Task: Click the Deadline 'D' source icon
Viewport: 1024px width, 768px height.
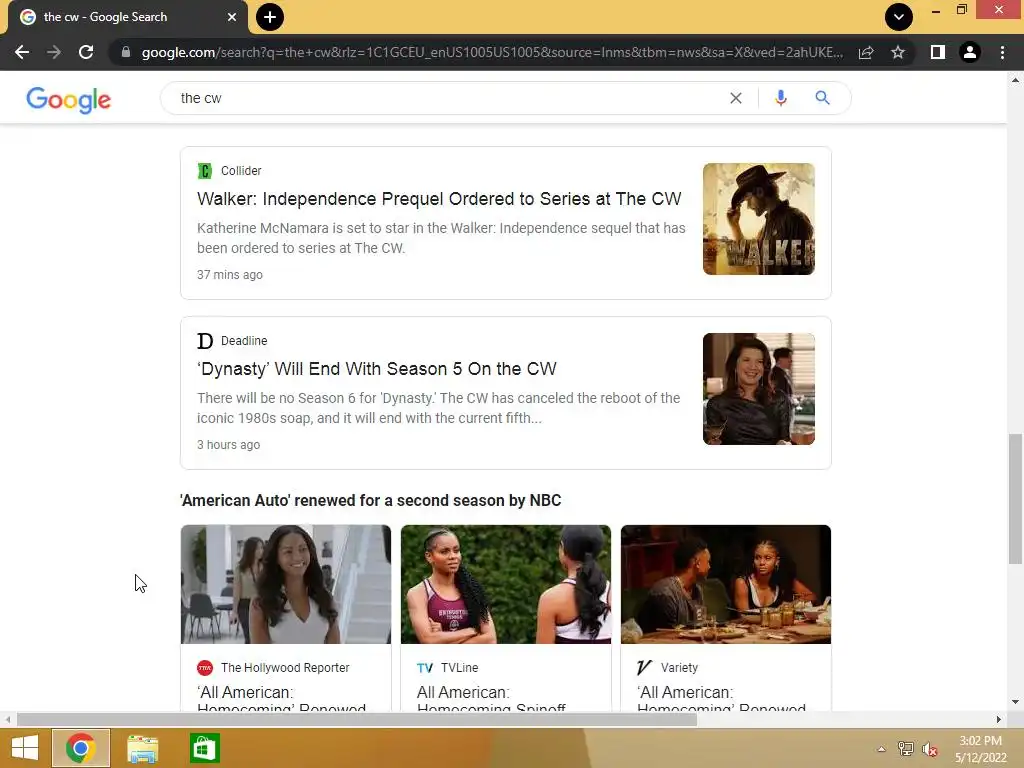Action: point(205,341)
